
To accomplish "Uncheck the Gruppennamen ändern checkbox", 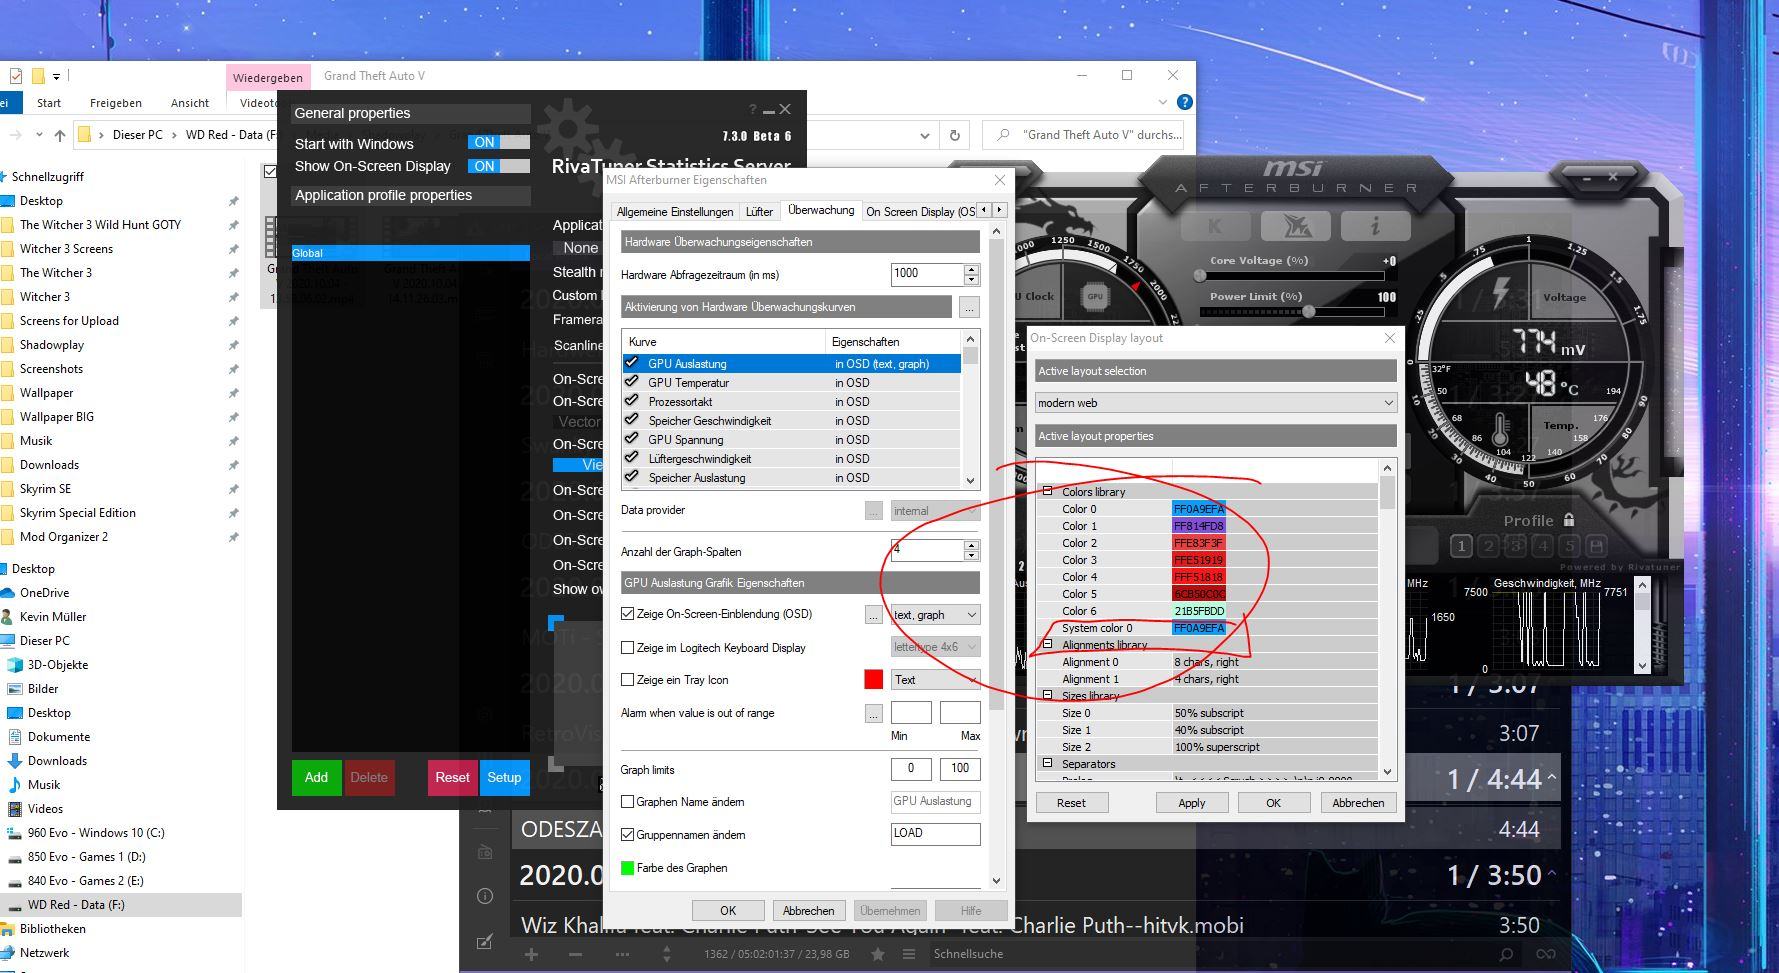I will (x=628, y=835).
